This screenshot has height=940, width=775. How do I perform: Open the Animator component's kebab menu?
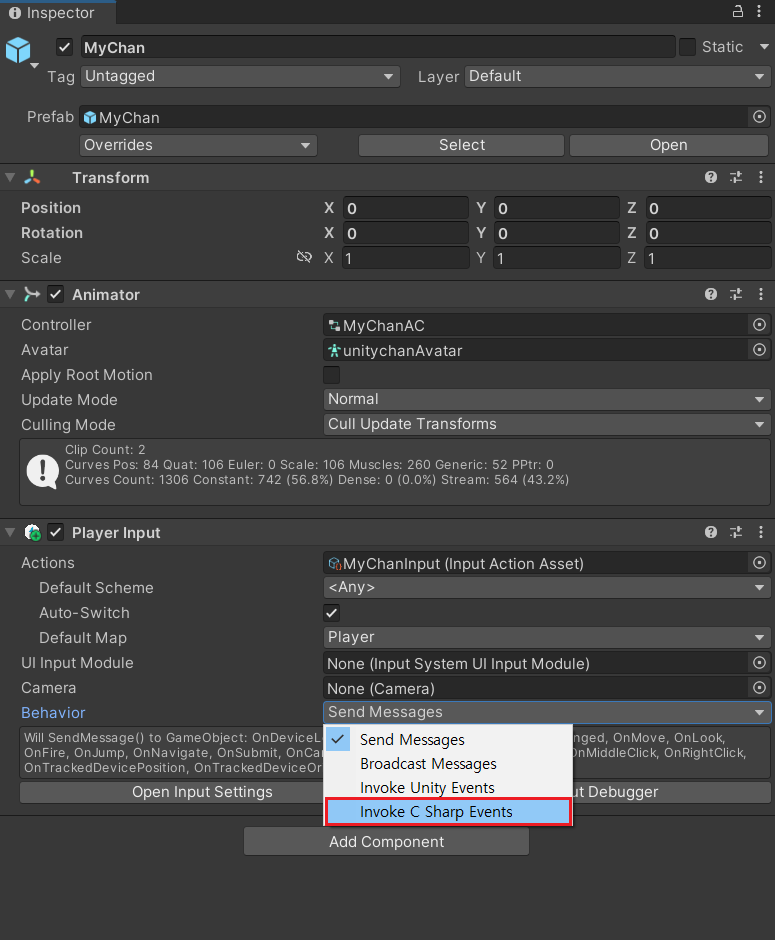click(761, 294)
